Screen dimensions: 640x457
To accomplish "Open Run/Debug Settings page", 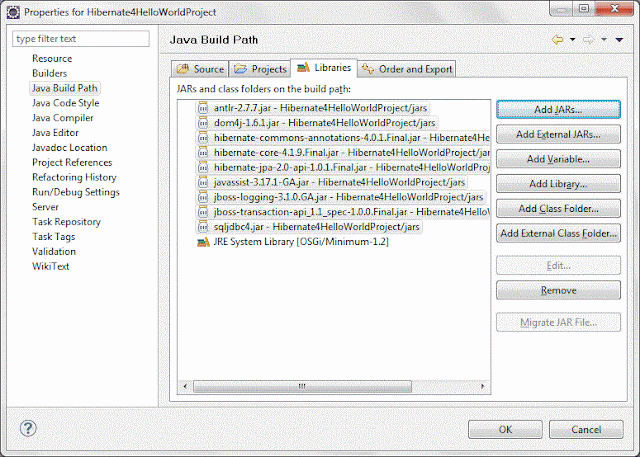I will coord(76,192).
